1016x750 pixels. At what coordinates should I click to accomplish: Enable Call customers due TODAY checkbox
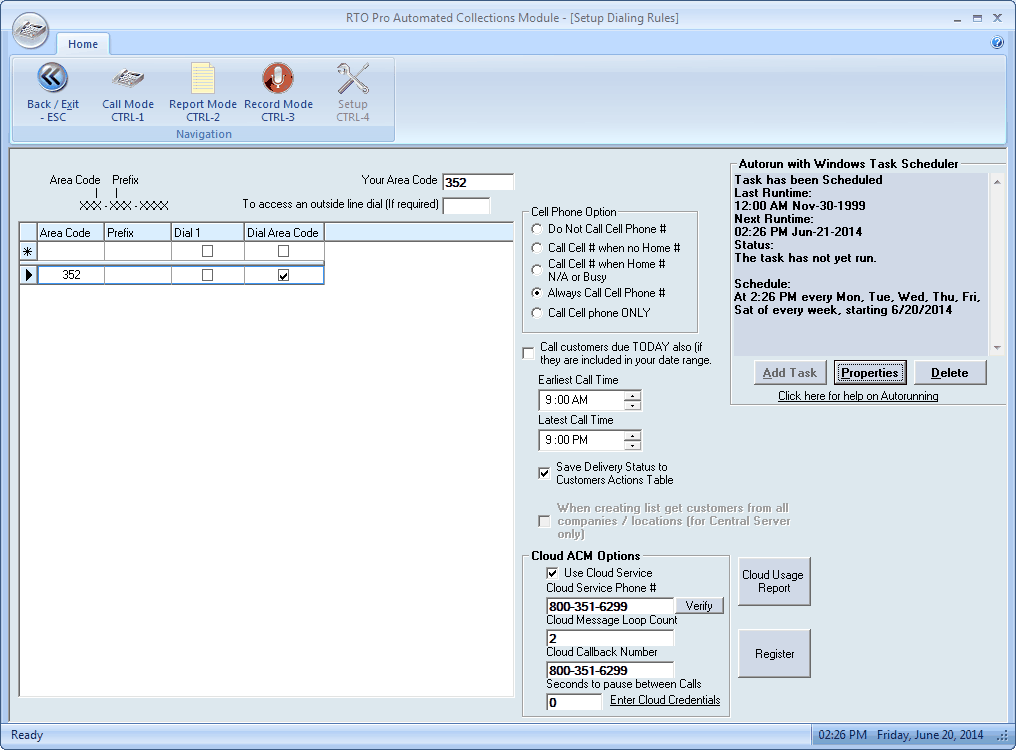coord(528,353)
